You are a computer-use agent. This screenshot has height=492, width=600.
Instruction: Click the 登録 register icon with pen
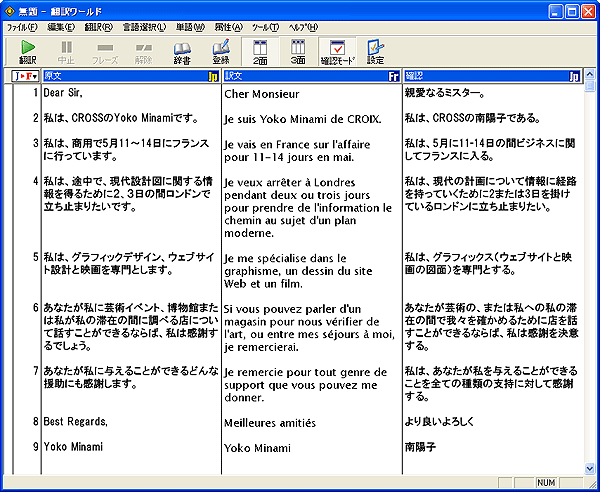pyautogui.click(x=221, y=52)
